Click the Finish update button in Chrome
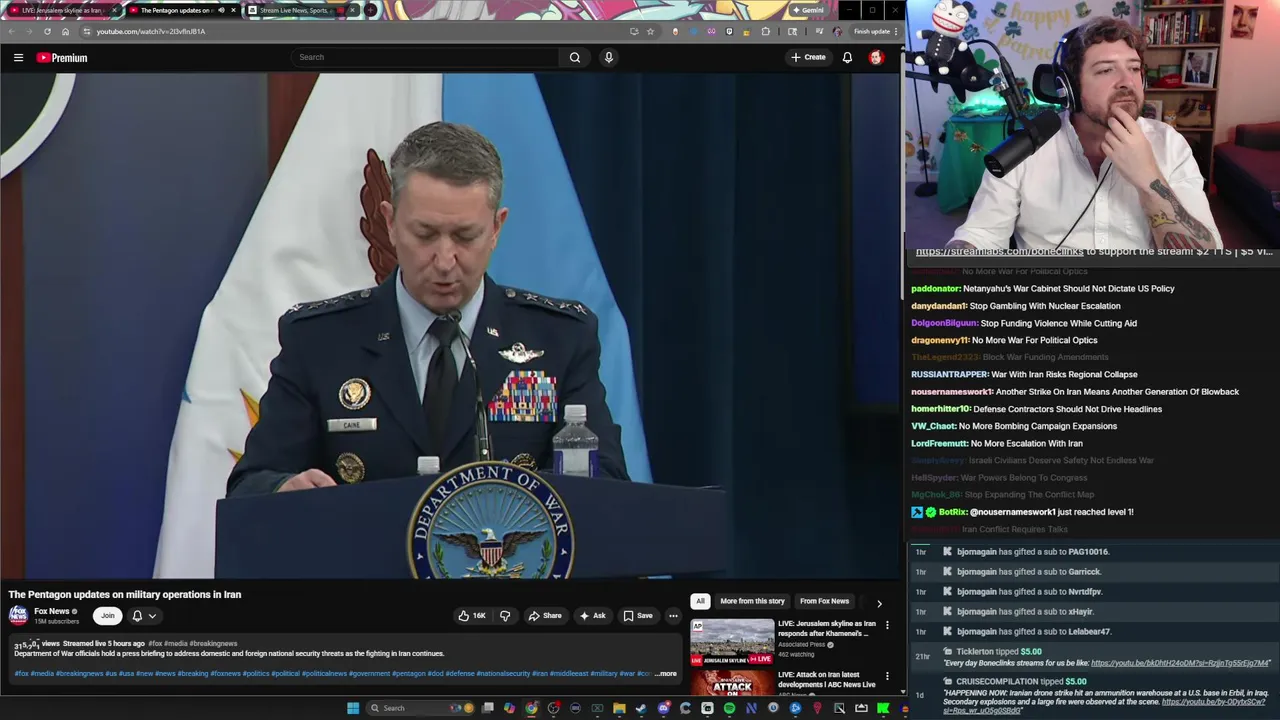1280x720 pixels. (x=872, y=31)
